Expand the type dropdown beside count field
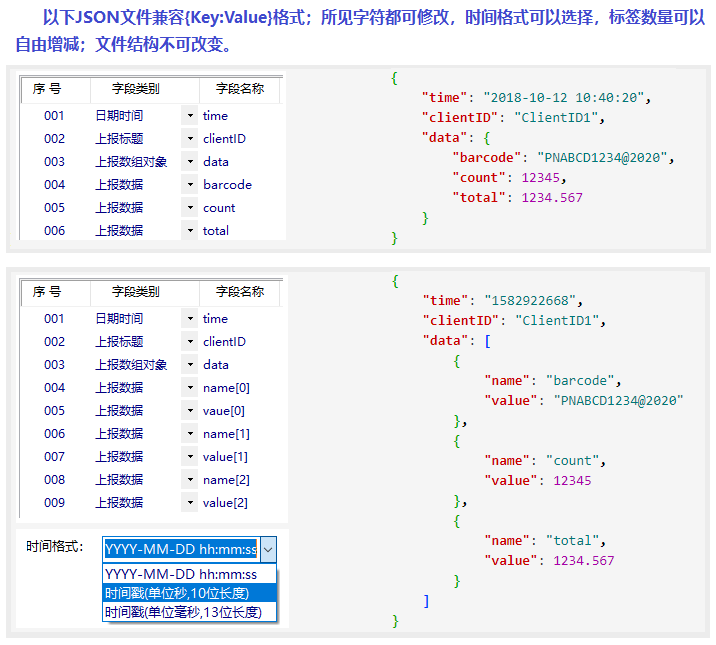Screen dimensions: 716x645 pyautogui.click(x=190, y=208)
